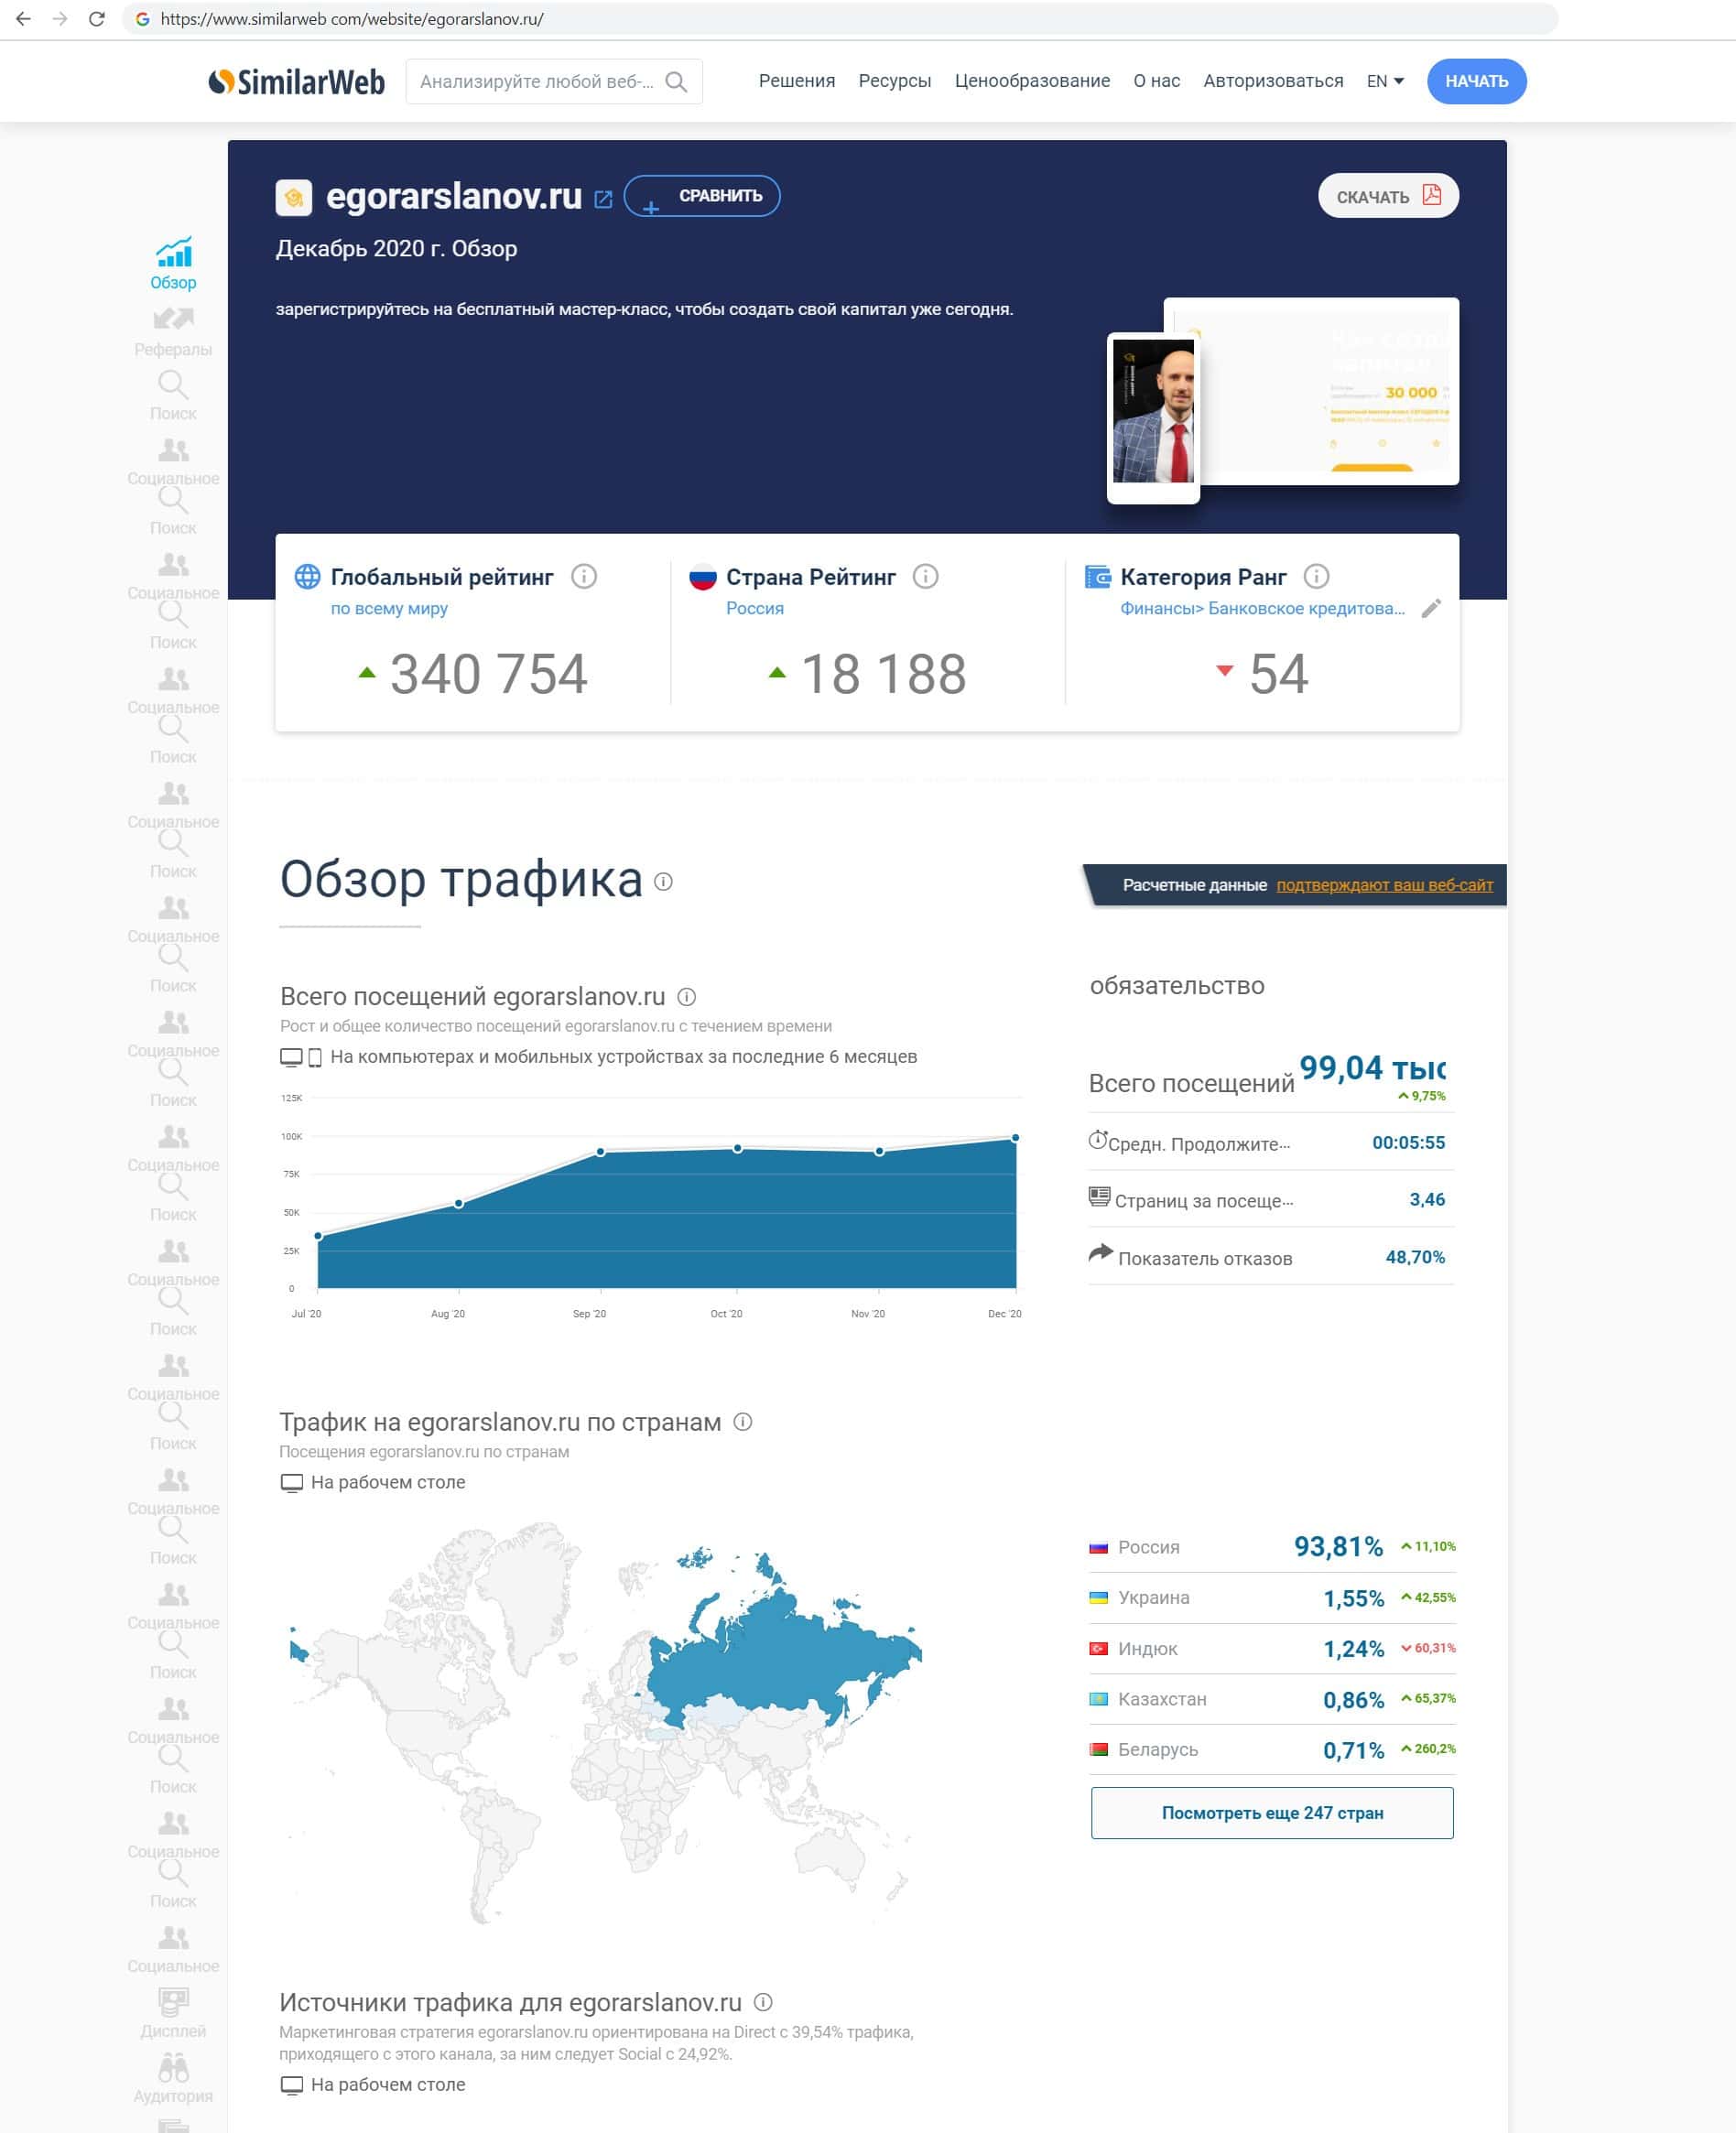
Task: Click the НАЧАТЬ button
Action: coord(1476,81)
